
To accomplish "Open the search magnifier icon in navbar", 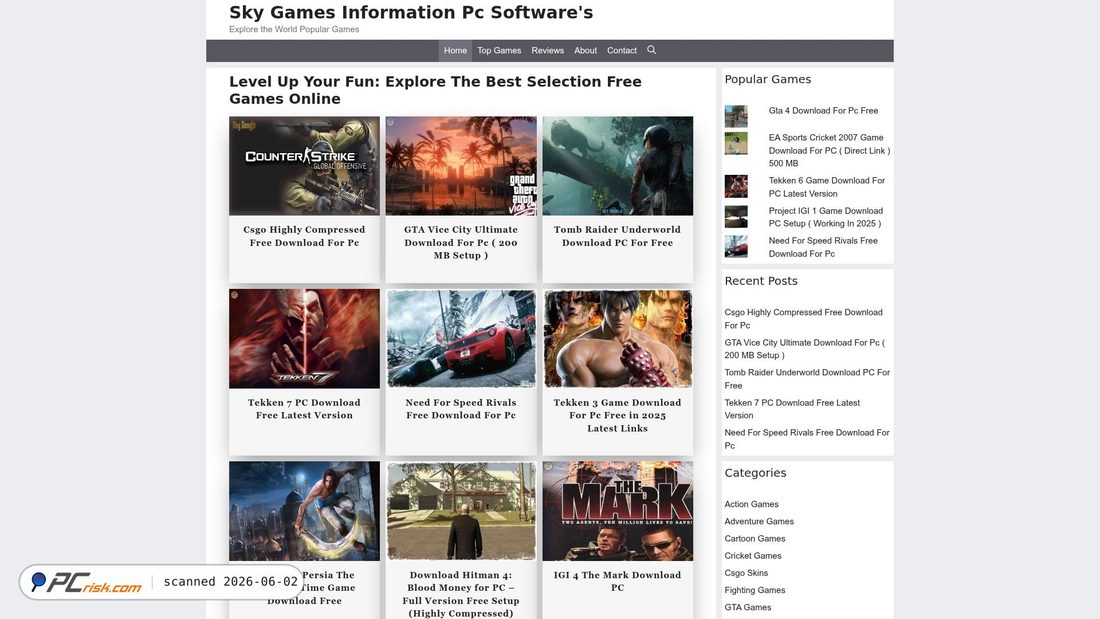I will click(x=651, y=50).
